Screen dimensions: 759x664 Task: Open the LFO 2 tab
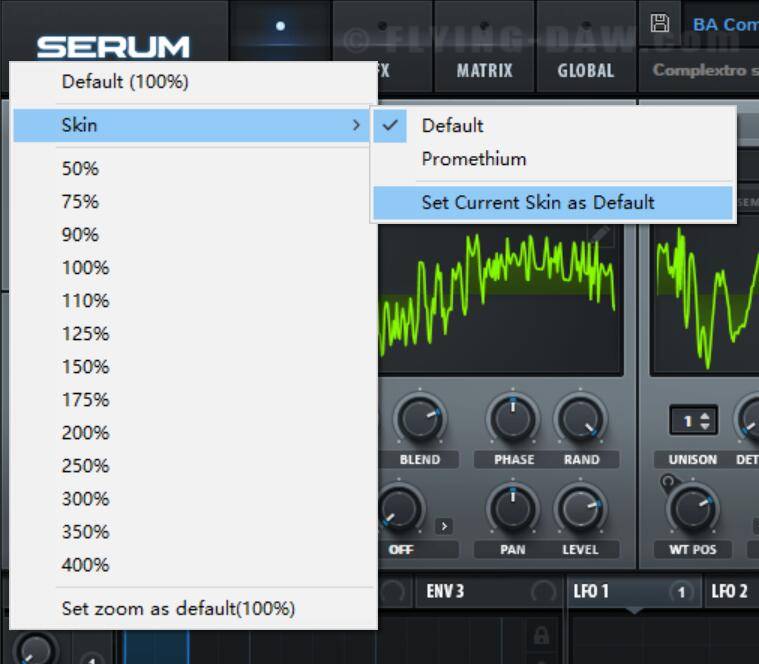(731, 591)
